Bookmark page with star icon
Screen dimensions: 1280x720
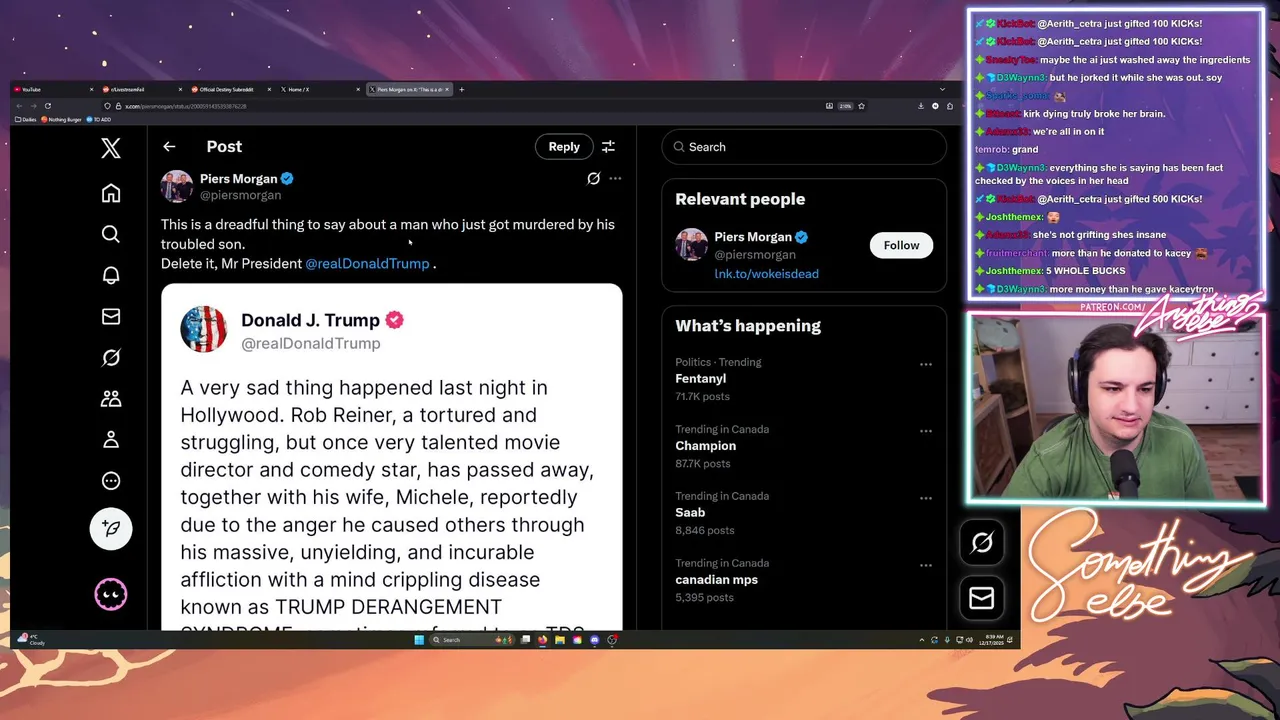pos(861,106)
